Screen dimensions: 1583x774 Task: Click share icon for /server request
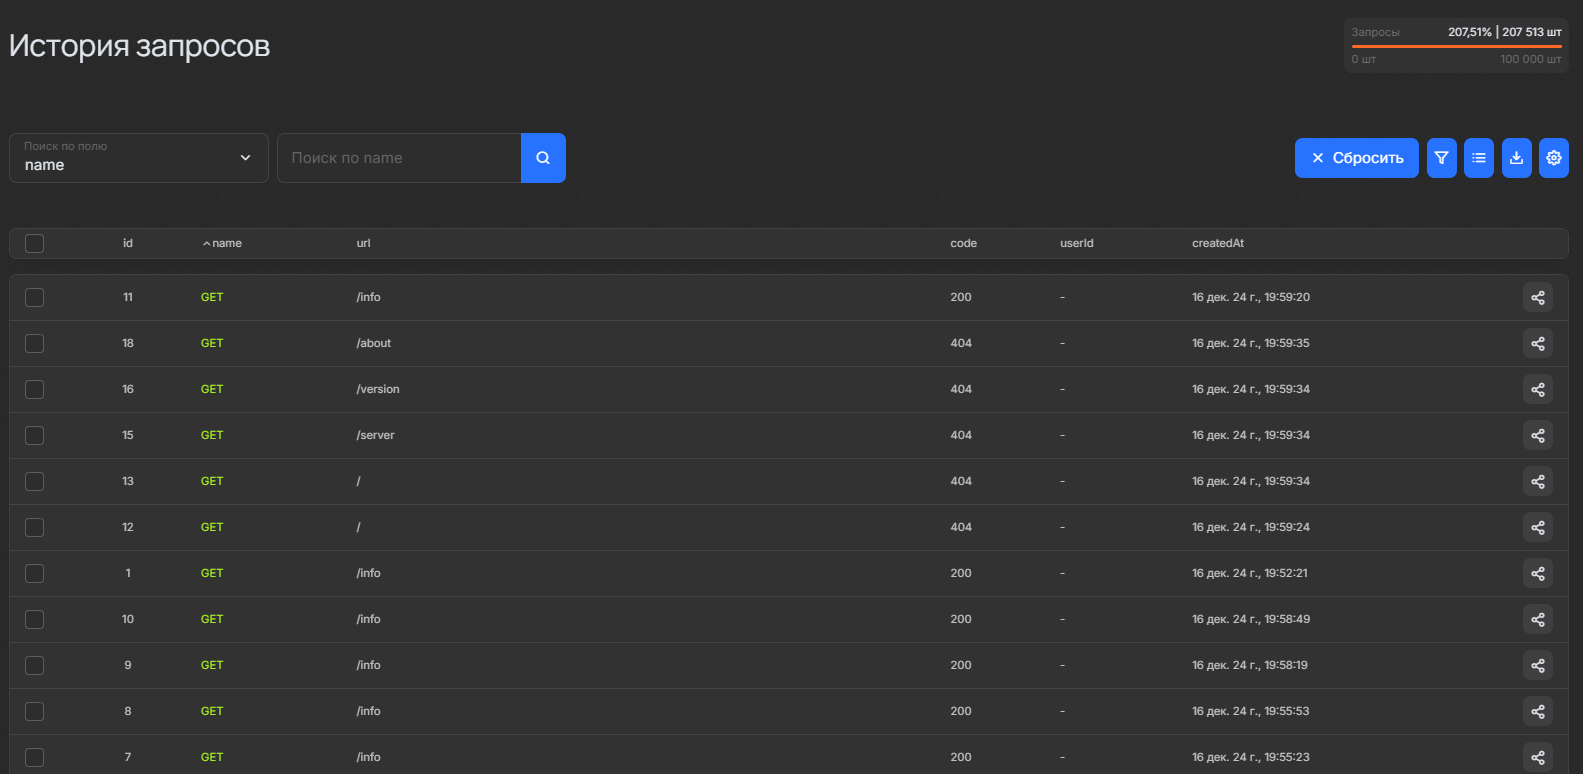tap(1537, 436)
